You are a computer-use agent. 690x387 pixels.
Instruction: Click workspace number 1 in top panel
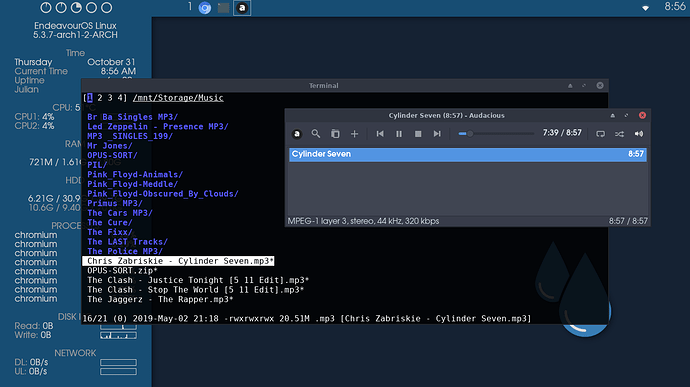coord(190,7)
